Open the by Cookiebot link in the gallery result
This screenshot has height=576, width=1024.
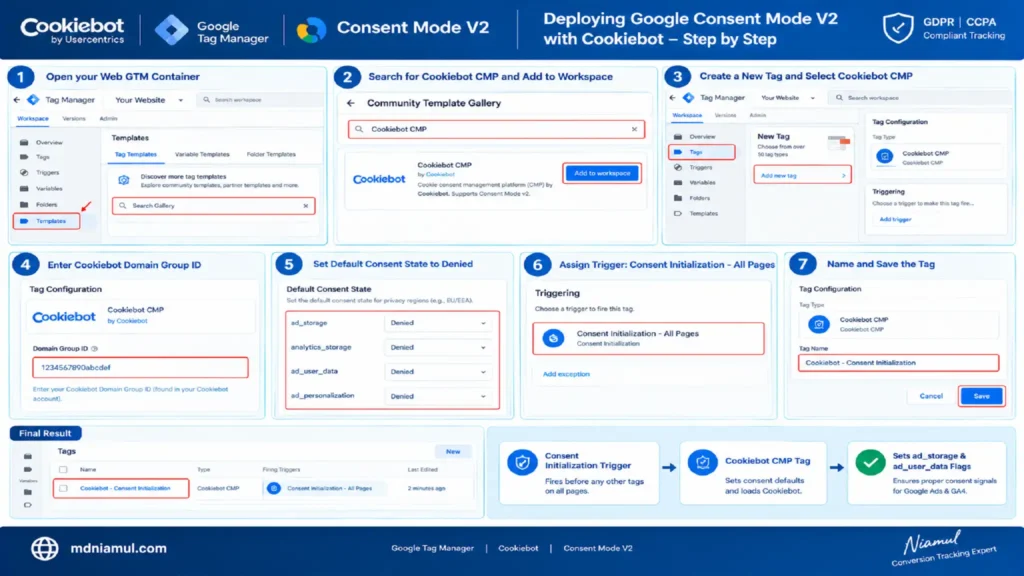[x=436, y=174]
